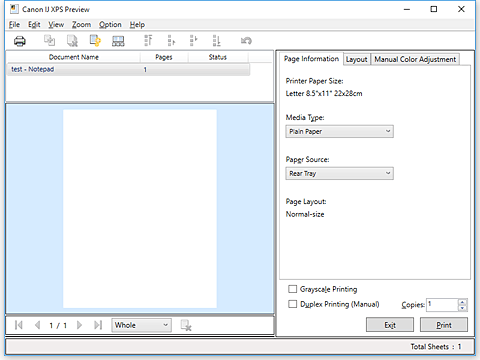Decrease Copies with the down spinner
Image resolution: width=480 pixels, height=360 pixels.
462,308
